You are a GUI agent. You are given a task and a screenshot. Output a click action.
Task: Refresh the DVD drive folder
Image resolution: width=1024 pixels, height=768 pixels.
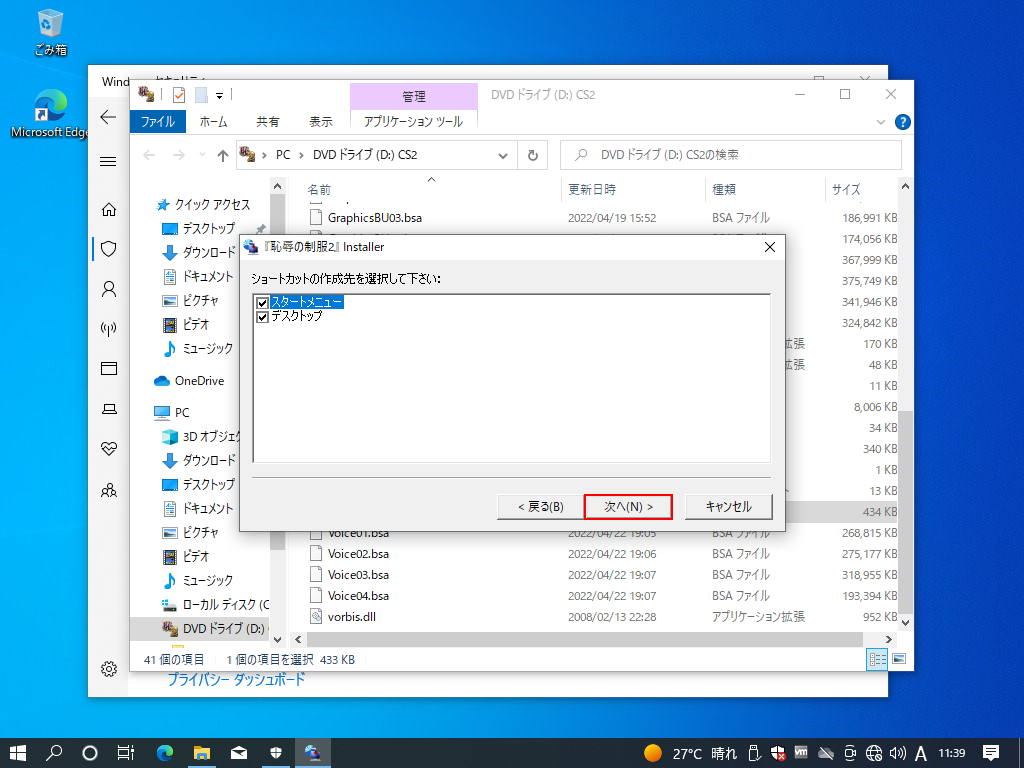(533, 155)
